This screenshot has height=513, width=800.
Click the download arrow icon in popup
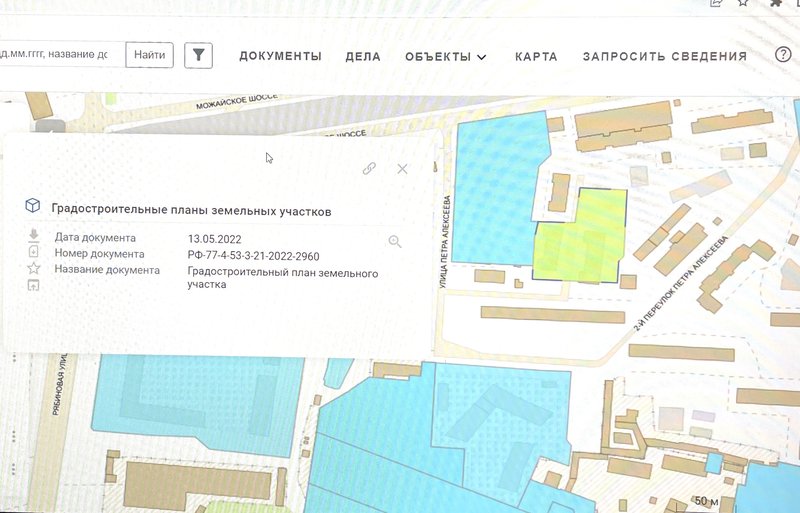(x=34, y=235)
